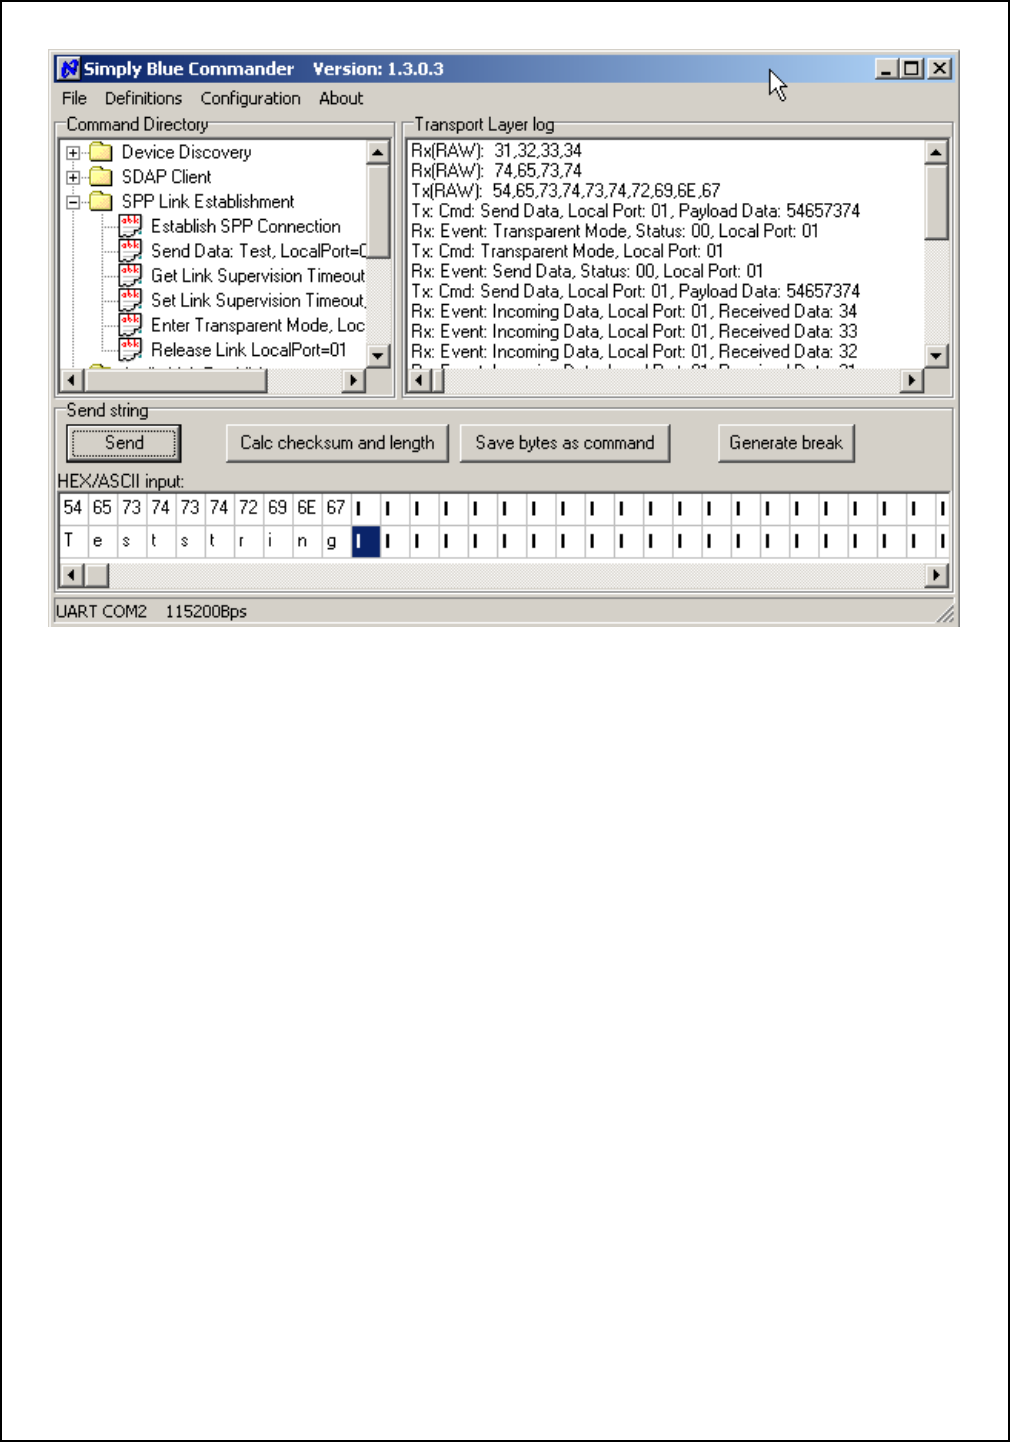Click the SPP Link Establishment folder icon

click(101, 202)
